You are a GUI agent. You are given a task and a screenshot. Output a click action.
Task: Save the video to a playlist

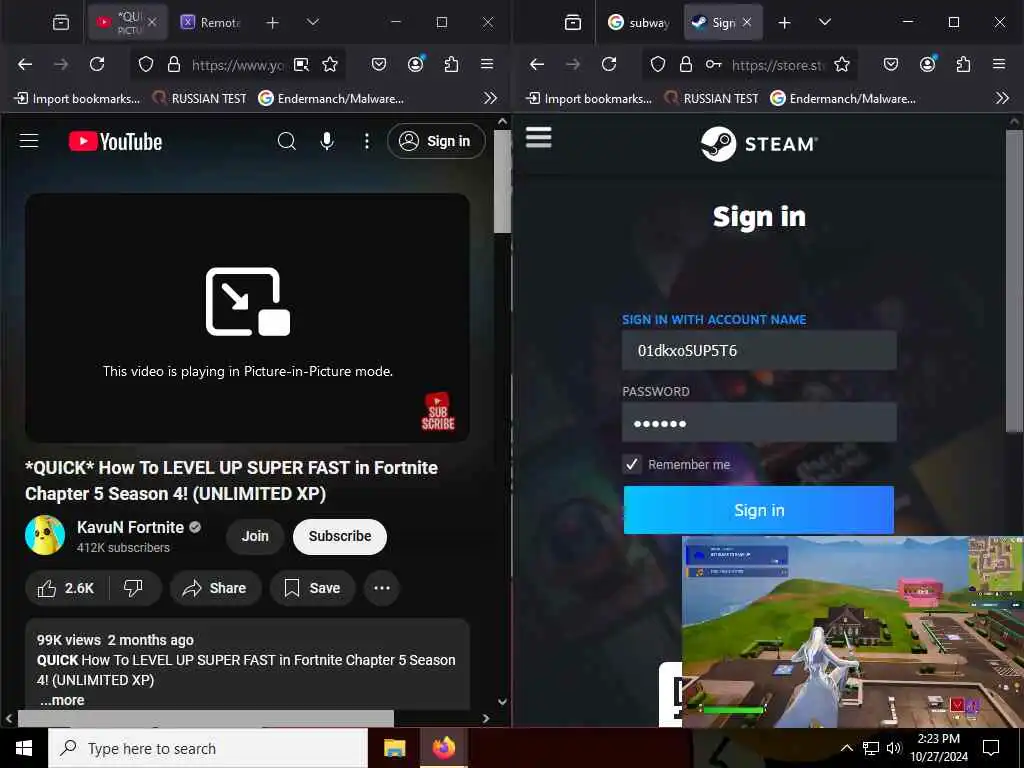pyautogui.click(x=313, y=588)
